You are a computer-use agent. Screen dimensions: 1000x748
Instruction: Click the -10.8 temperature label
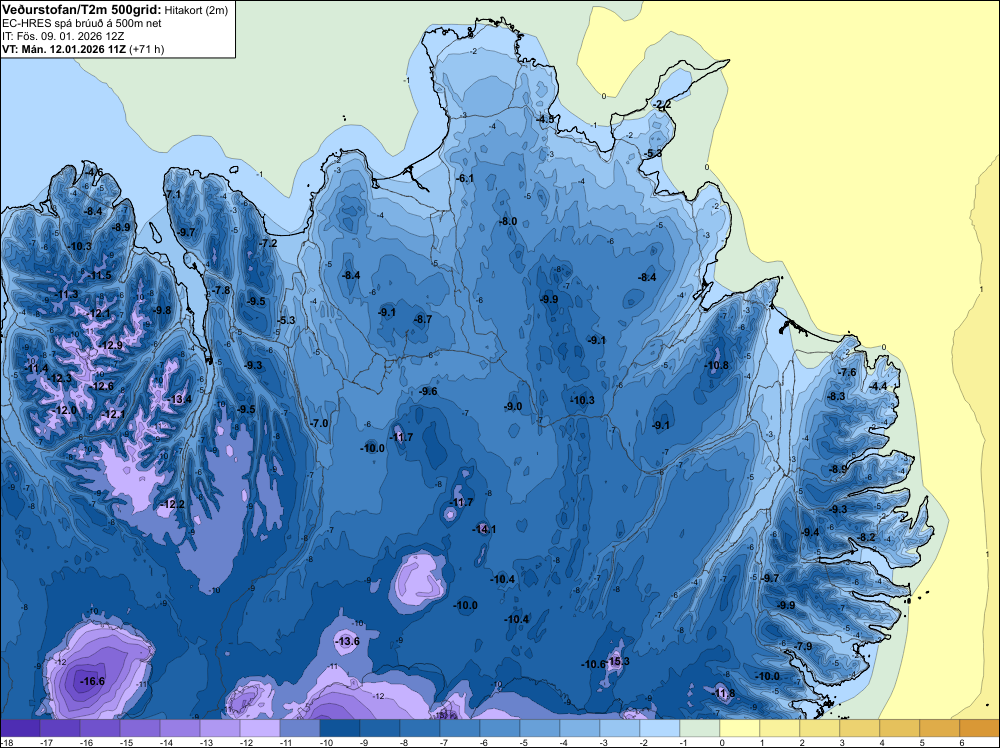tap(717, 365)
